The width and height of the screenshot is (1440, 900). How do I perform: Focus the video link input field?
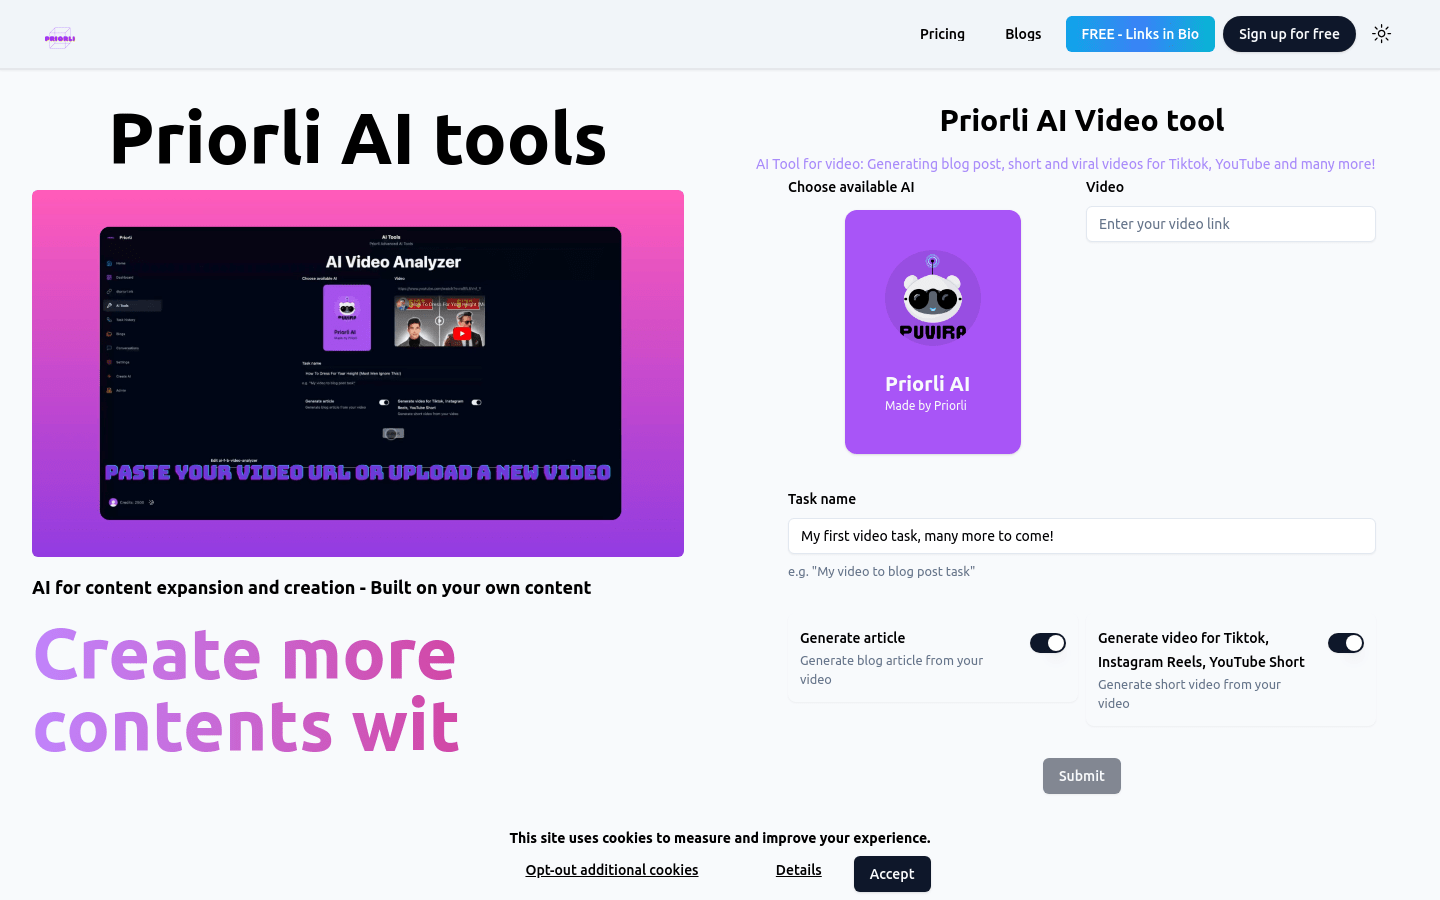pos(1230,224)
